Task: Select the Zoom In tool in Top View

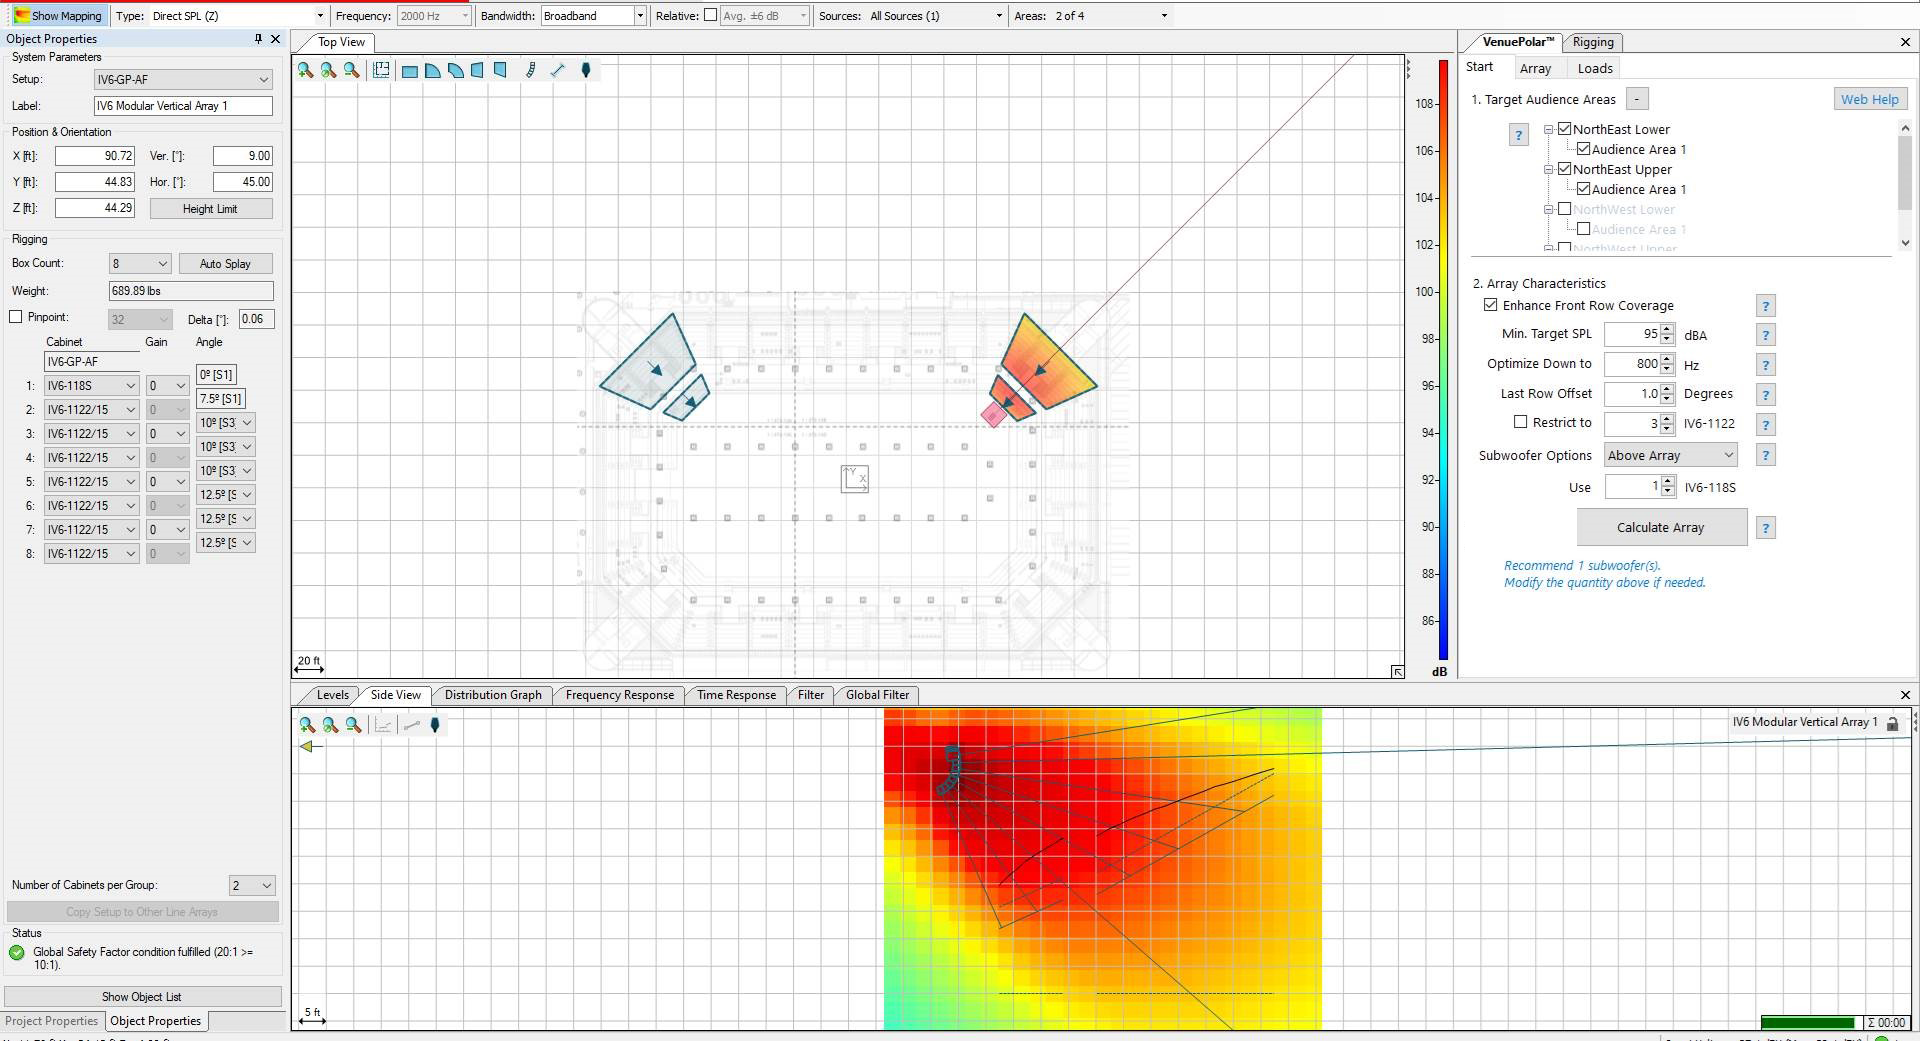Action: (x=304, y=70)
